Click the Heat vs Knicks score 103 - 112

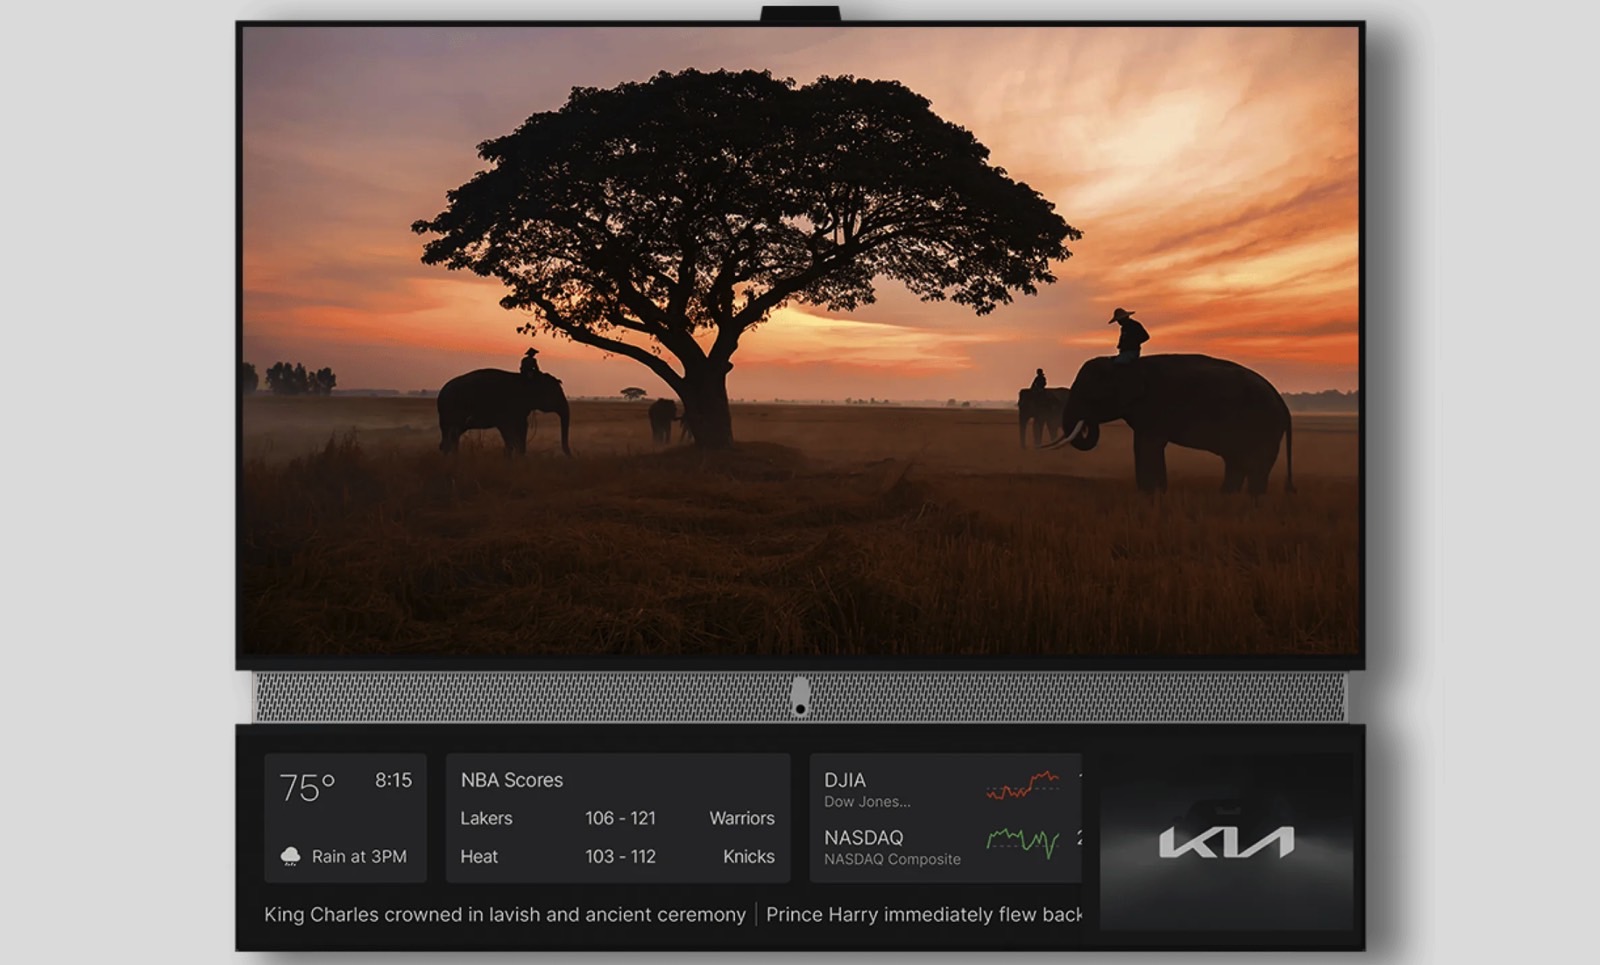click(620, 856)
